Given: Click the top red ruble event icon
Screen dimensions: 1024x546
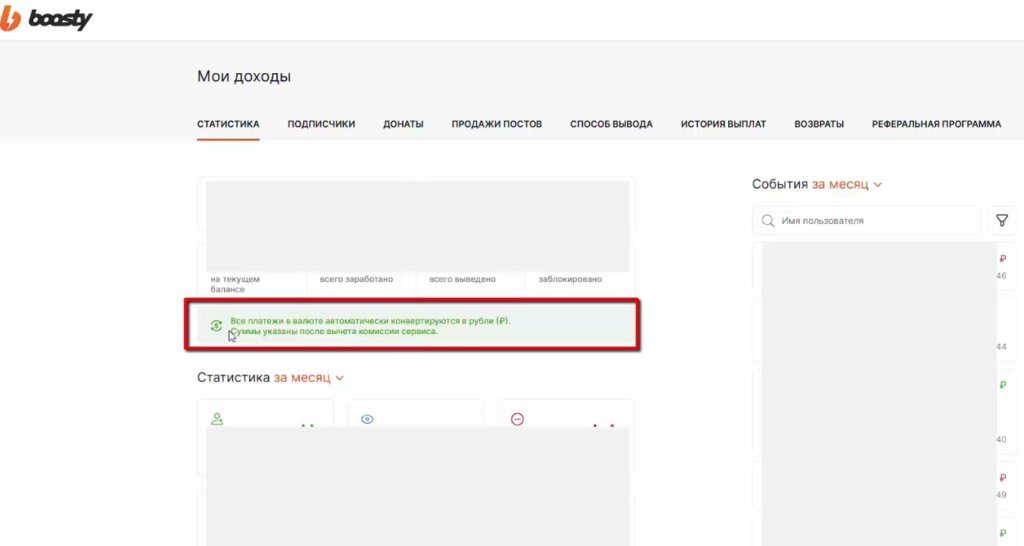Looking at the screenshot, I should (x=1003, y=259).
